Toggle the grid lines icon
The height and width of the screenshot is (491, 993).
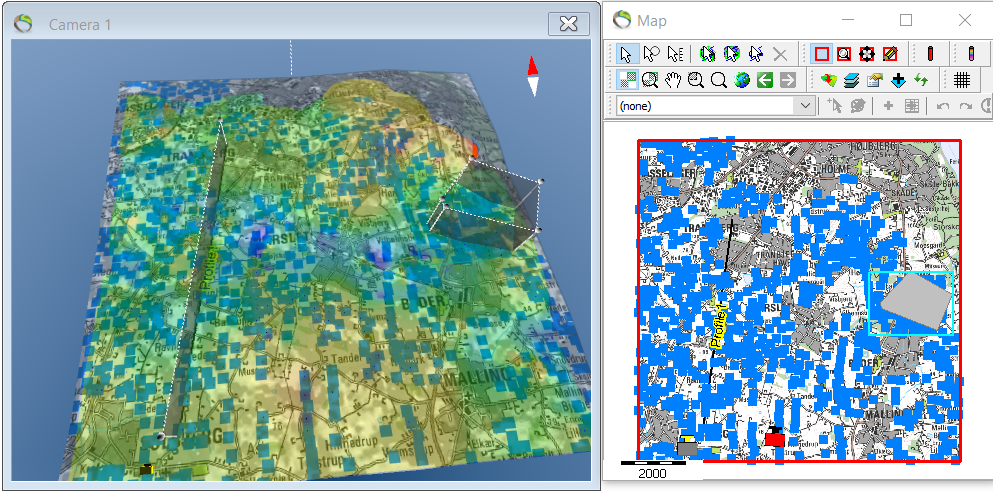[x=963, y=80]
